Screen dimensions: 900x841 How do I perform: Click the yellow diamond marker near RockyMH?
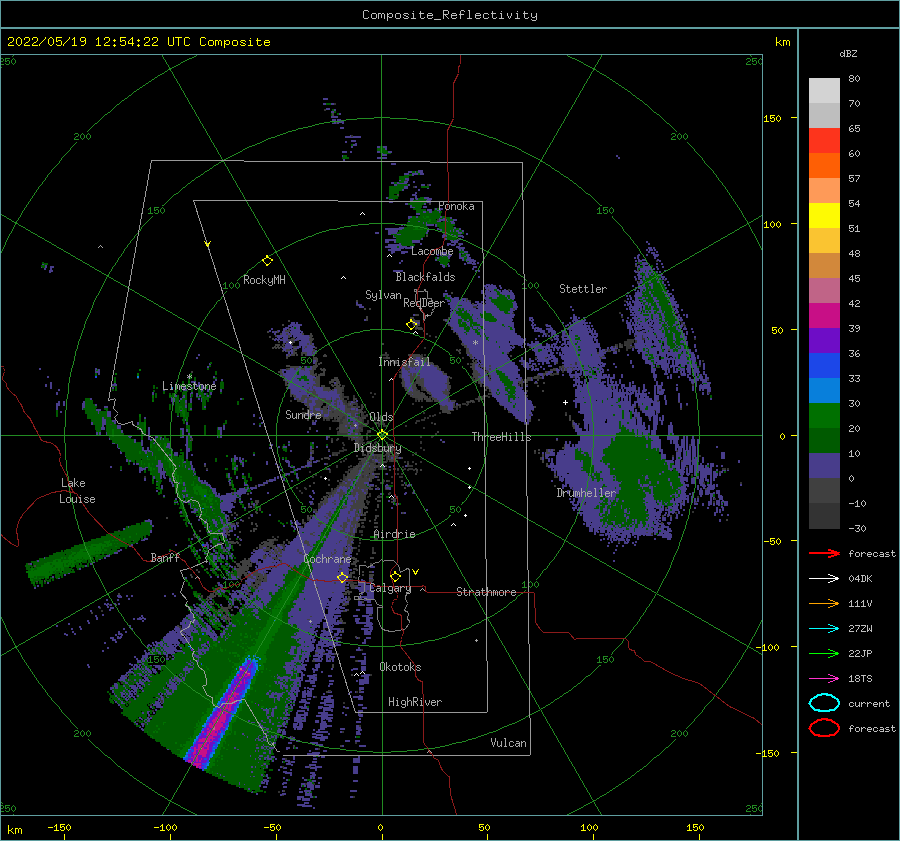click(x=267, y=261)
